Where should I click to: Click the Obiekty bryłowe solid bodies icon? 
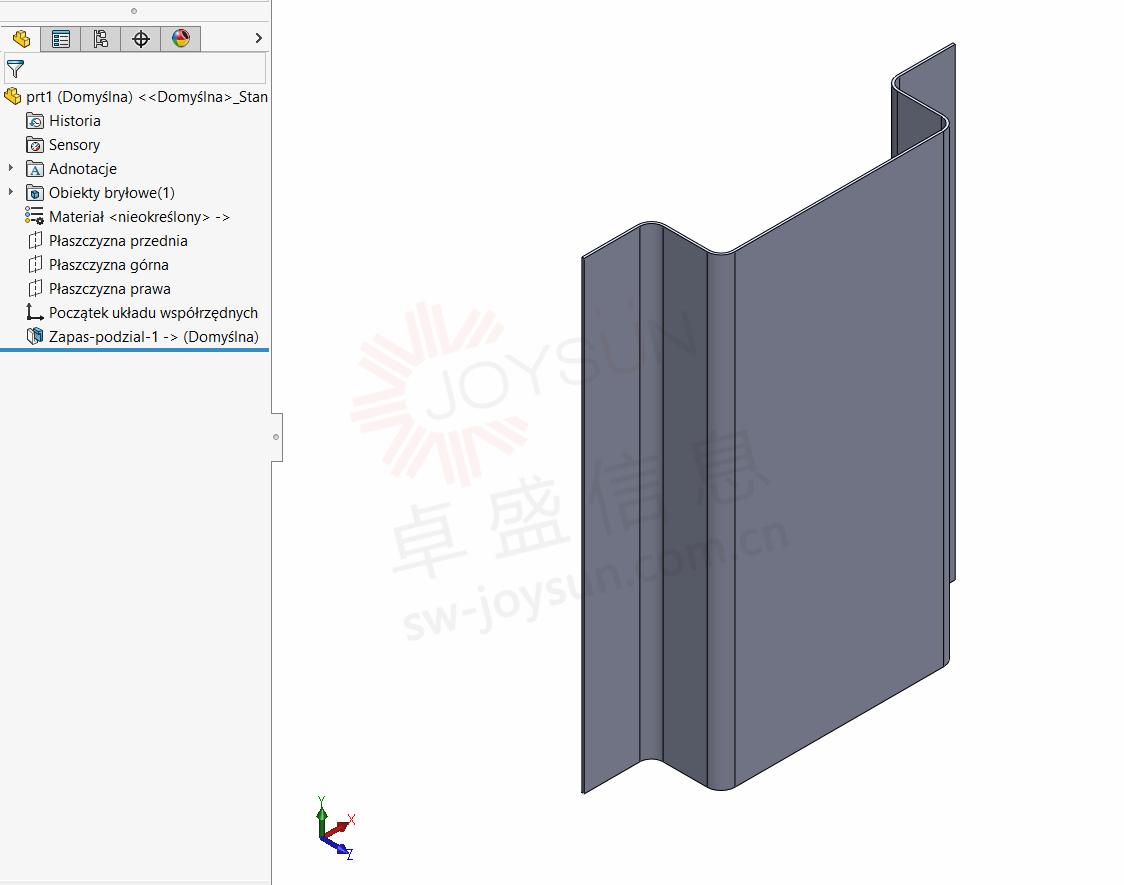(34, 193)
